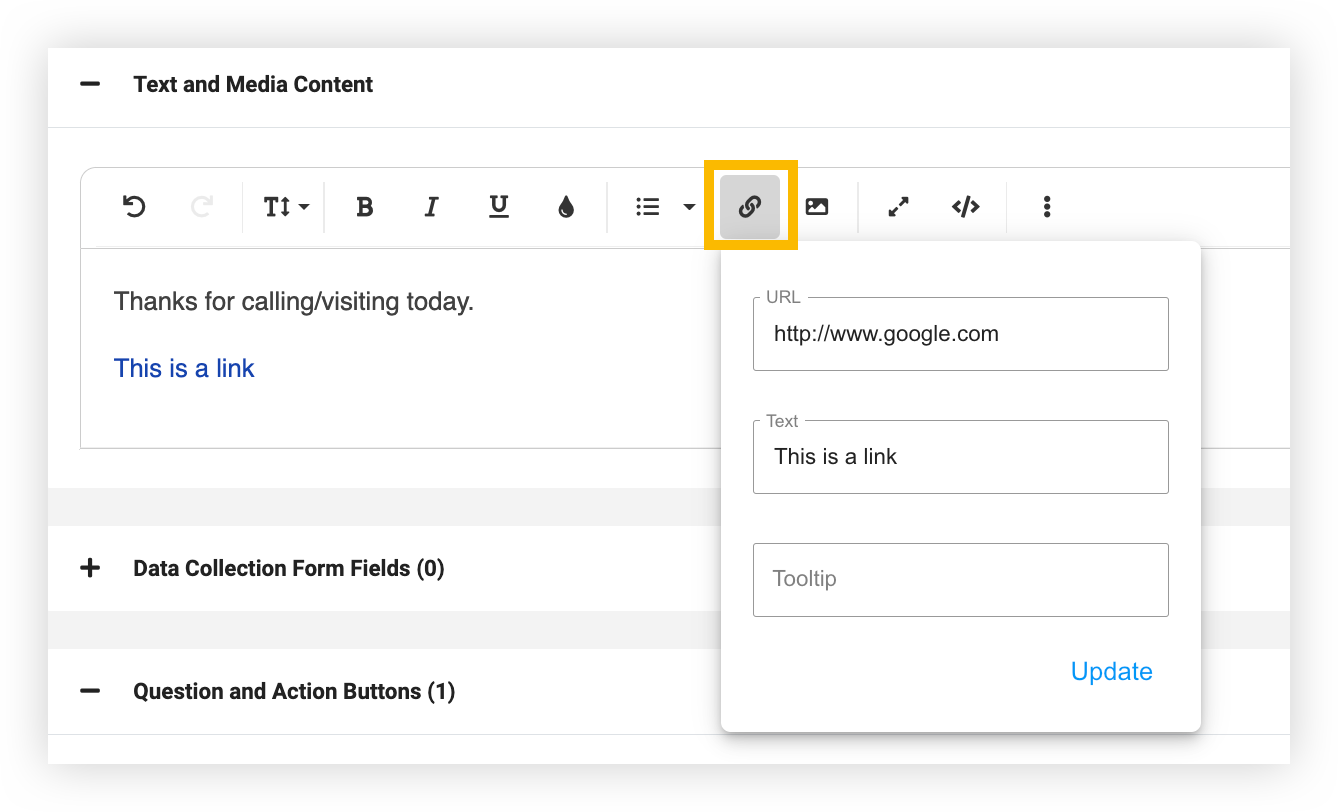
Task: Click the bullet list icon
Action: pyautogui.click(x=648, y=207)
